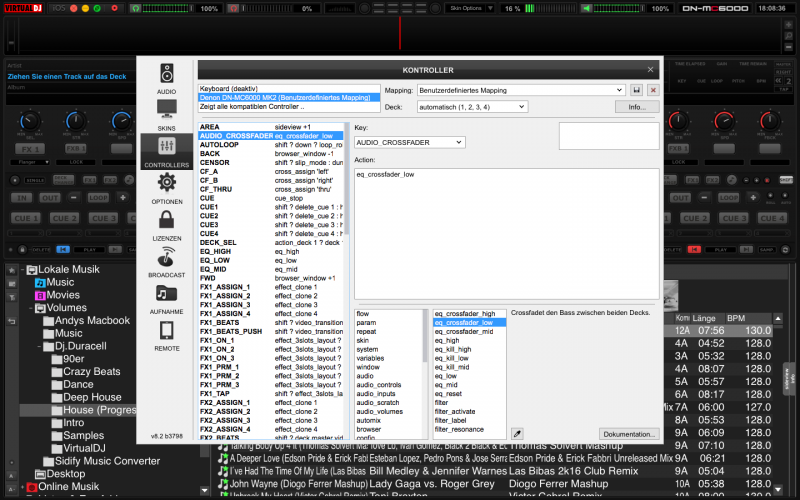
Task: Select eq_kill_low action
Action: click(x=452, y=358)
